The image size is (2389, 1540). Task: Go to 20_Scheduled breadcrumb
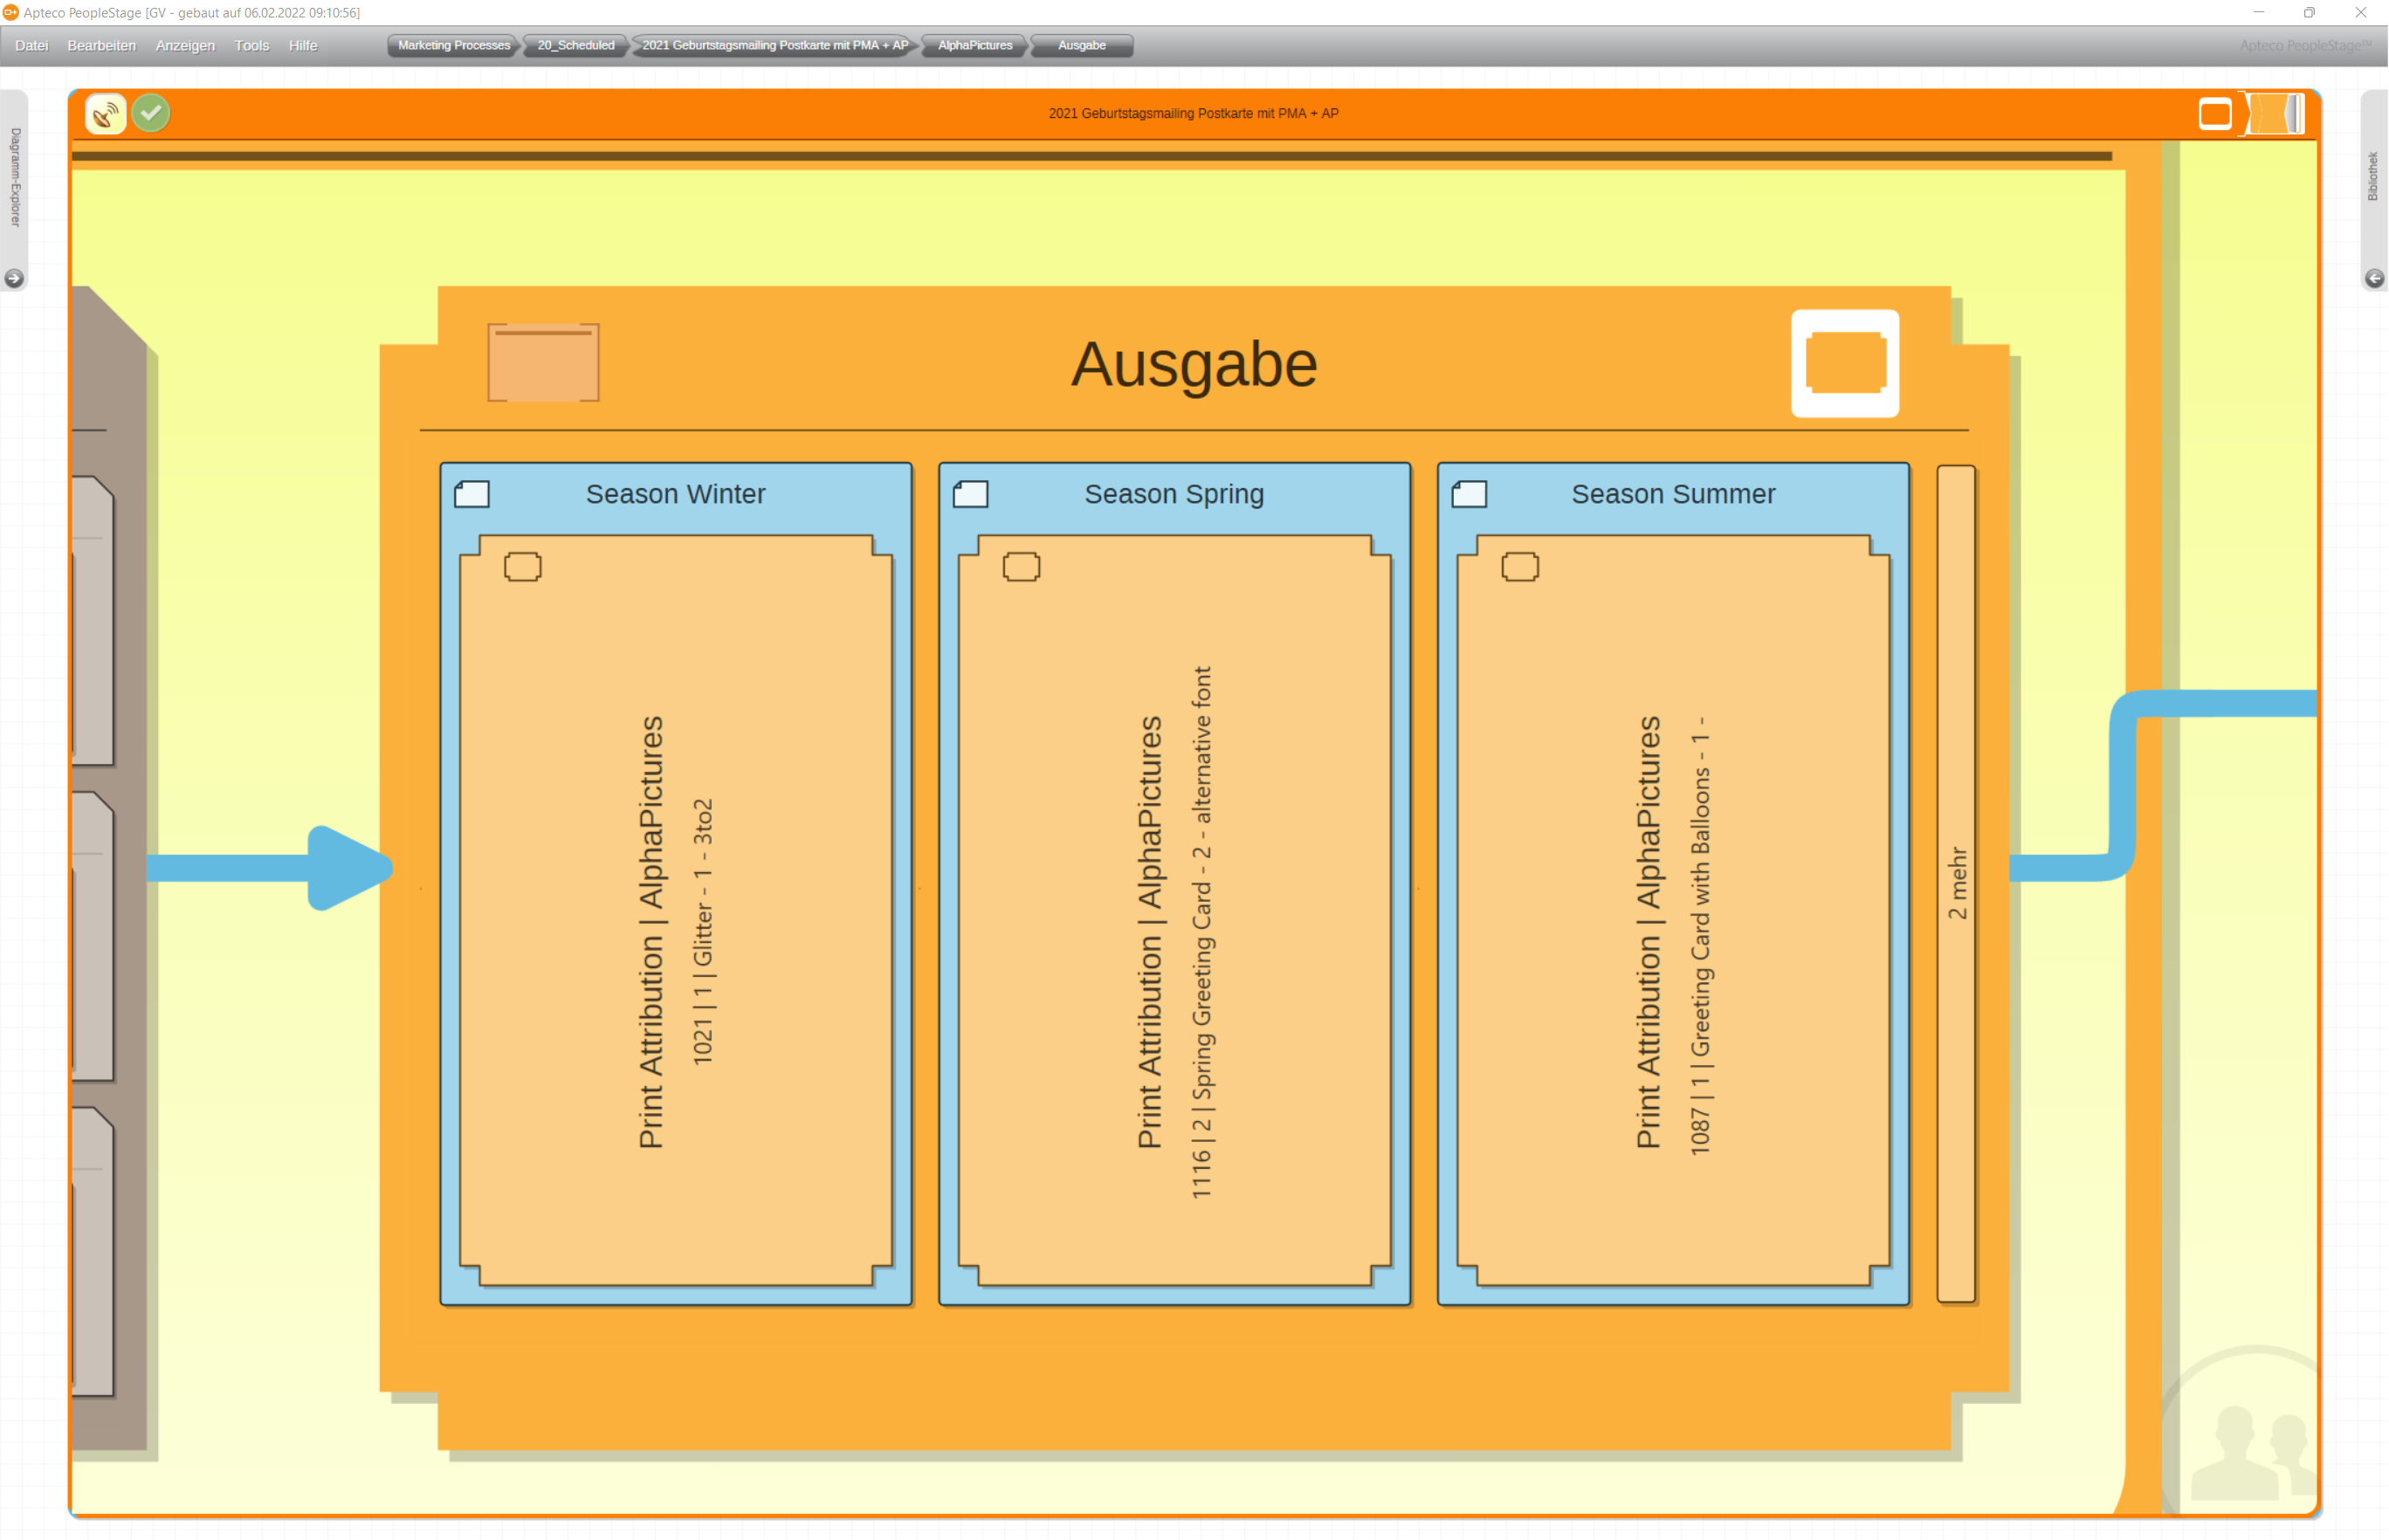[x=576, y=45]
